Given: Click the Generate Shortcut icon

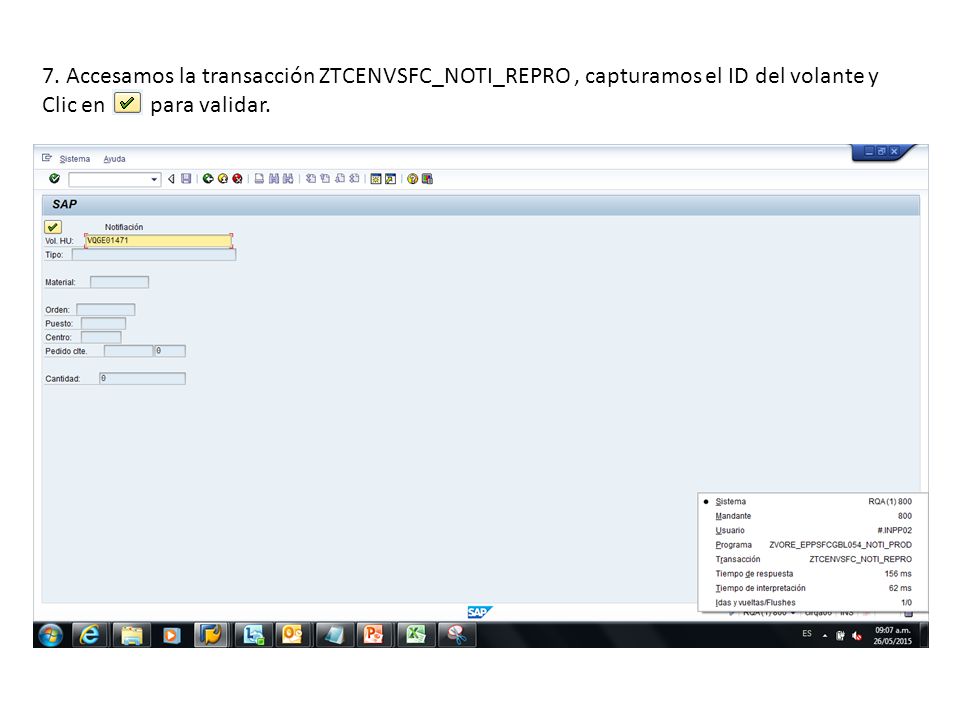Looking at the screenshot, I should tap(390, 179).
